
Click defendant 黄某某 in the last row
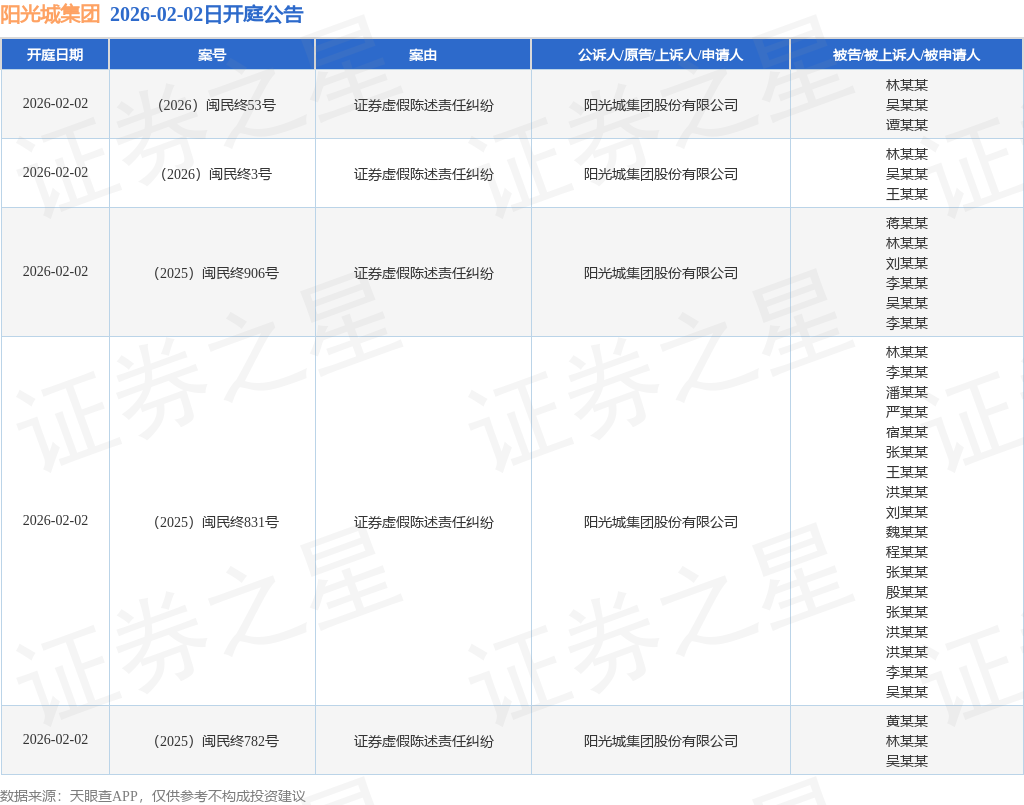pyautogui.click(x=906, y=721)
